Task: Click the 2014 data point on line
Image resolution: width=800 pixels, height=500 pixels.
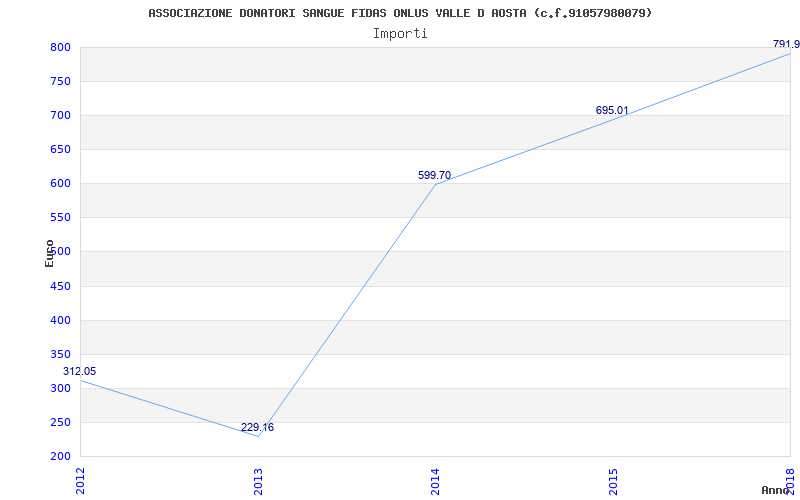Action: (435, 184)
